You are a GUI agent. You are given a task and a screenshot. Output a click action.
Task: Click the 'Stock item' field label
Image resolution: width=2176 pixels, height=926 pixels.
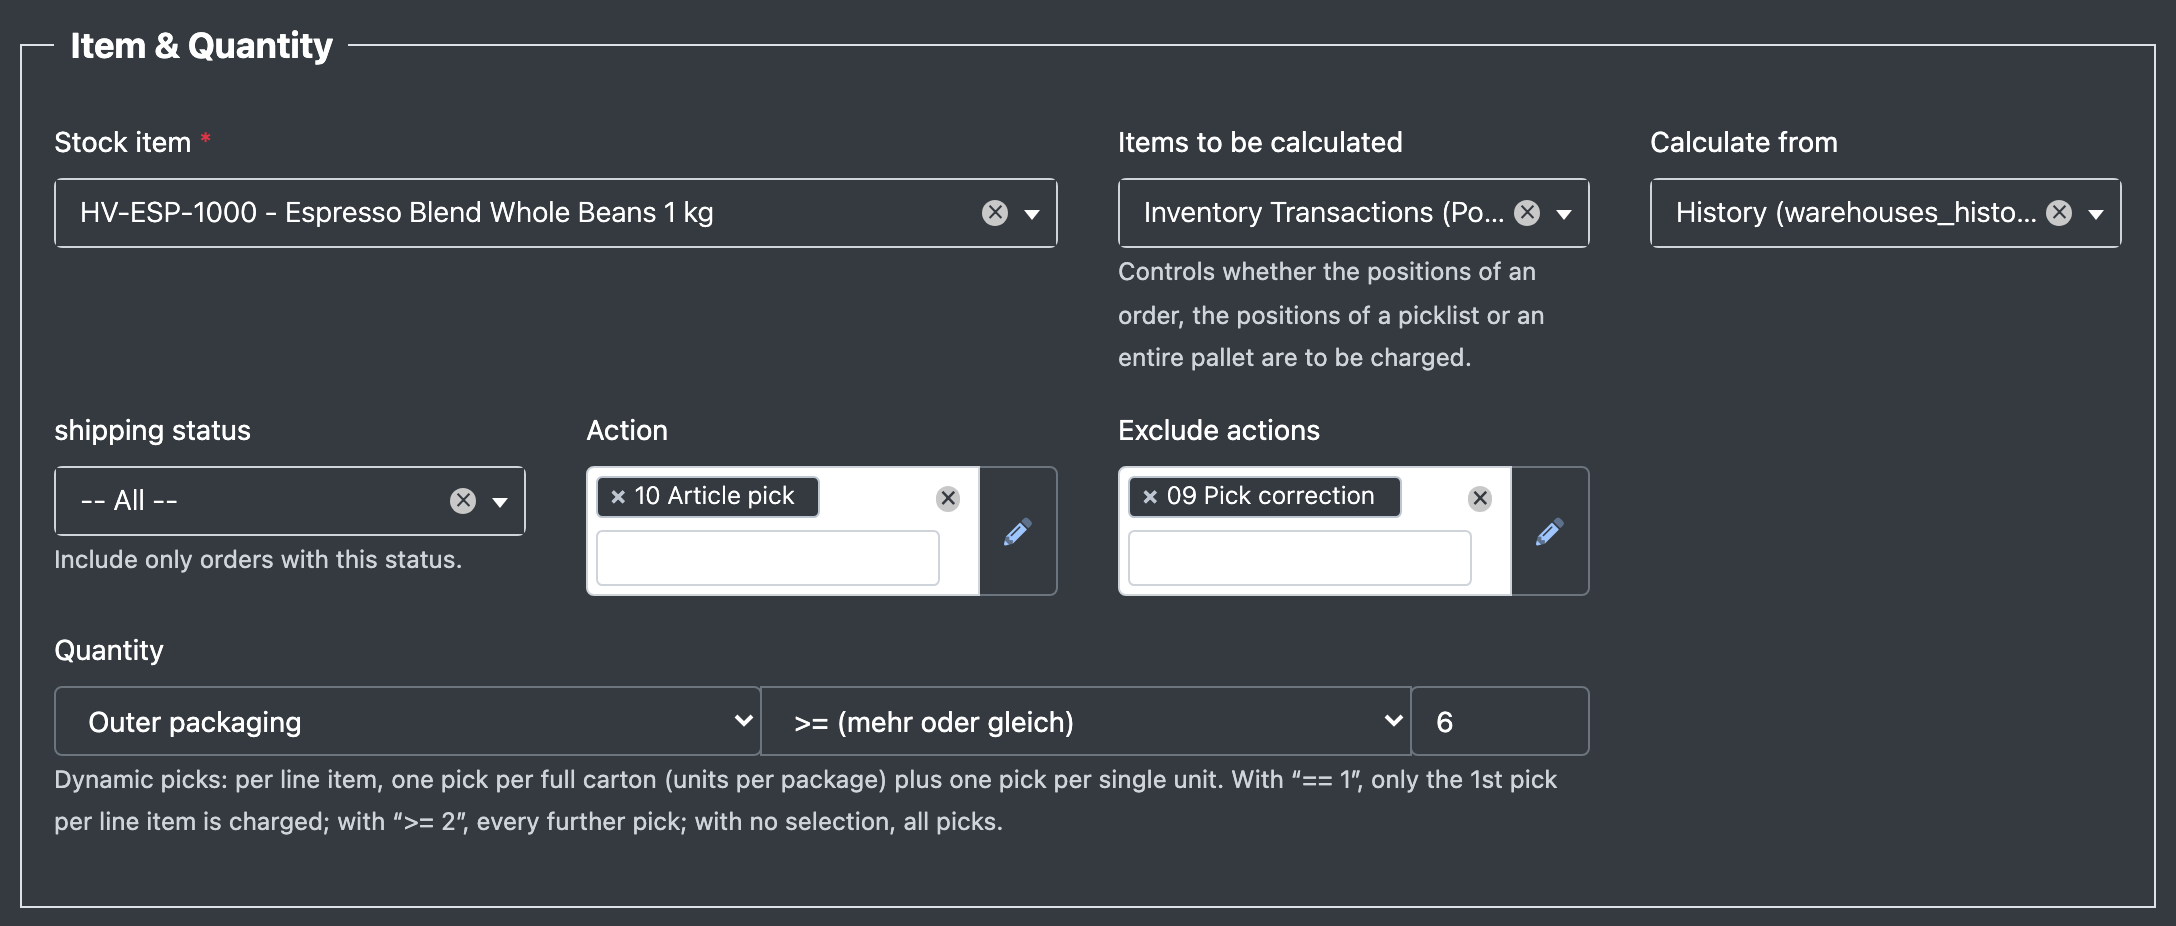123,143
